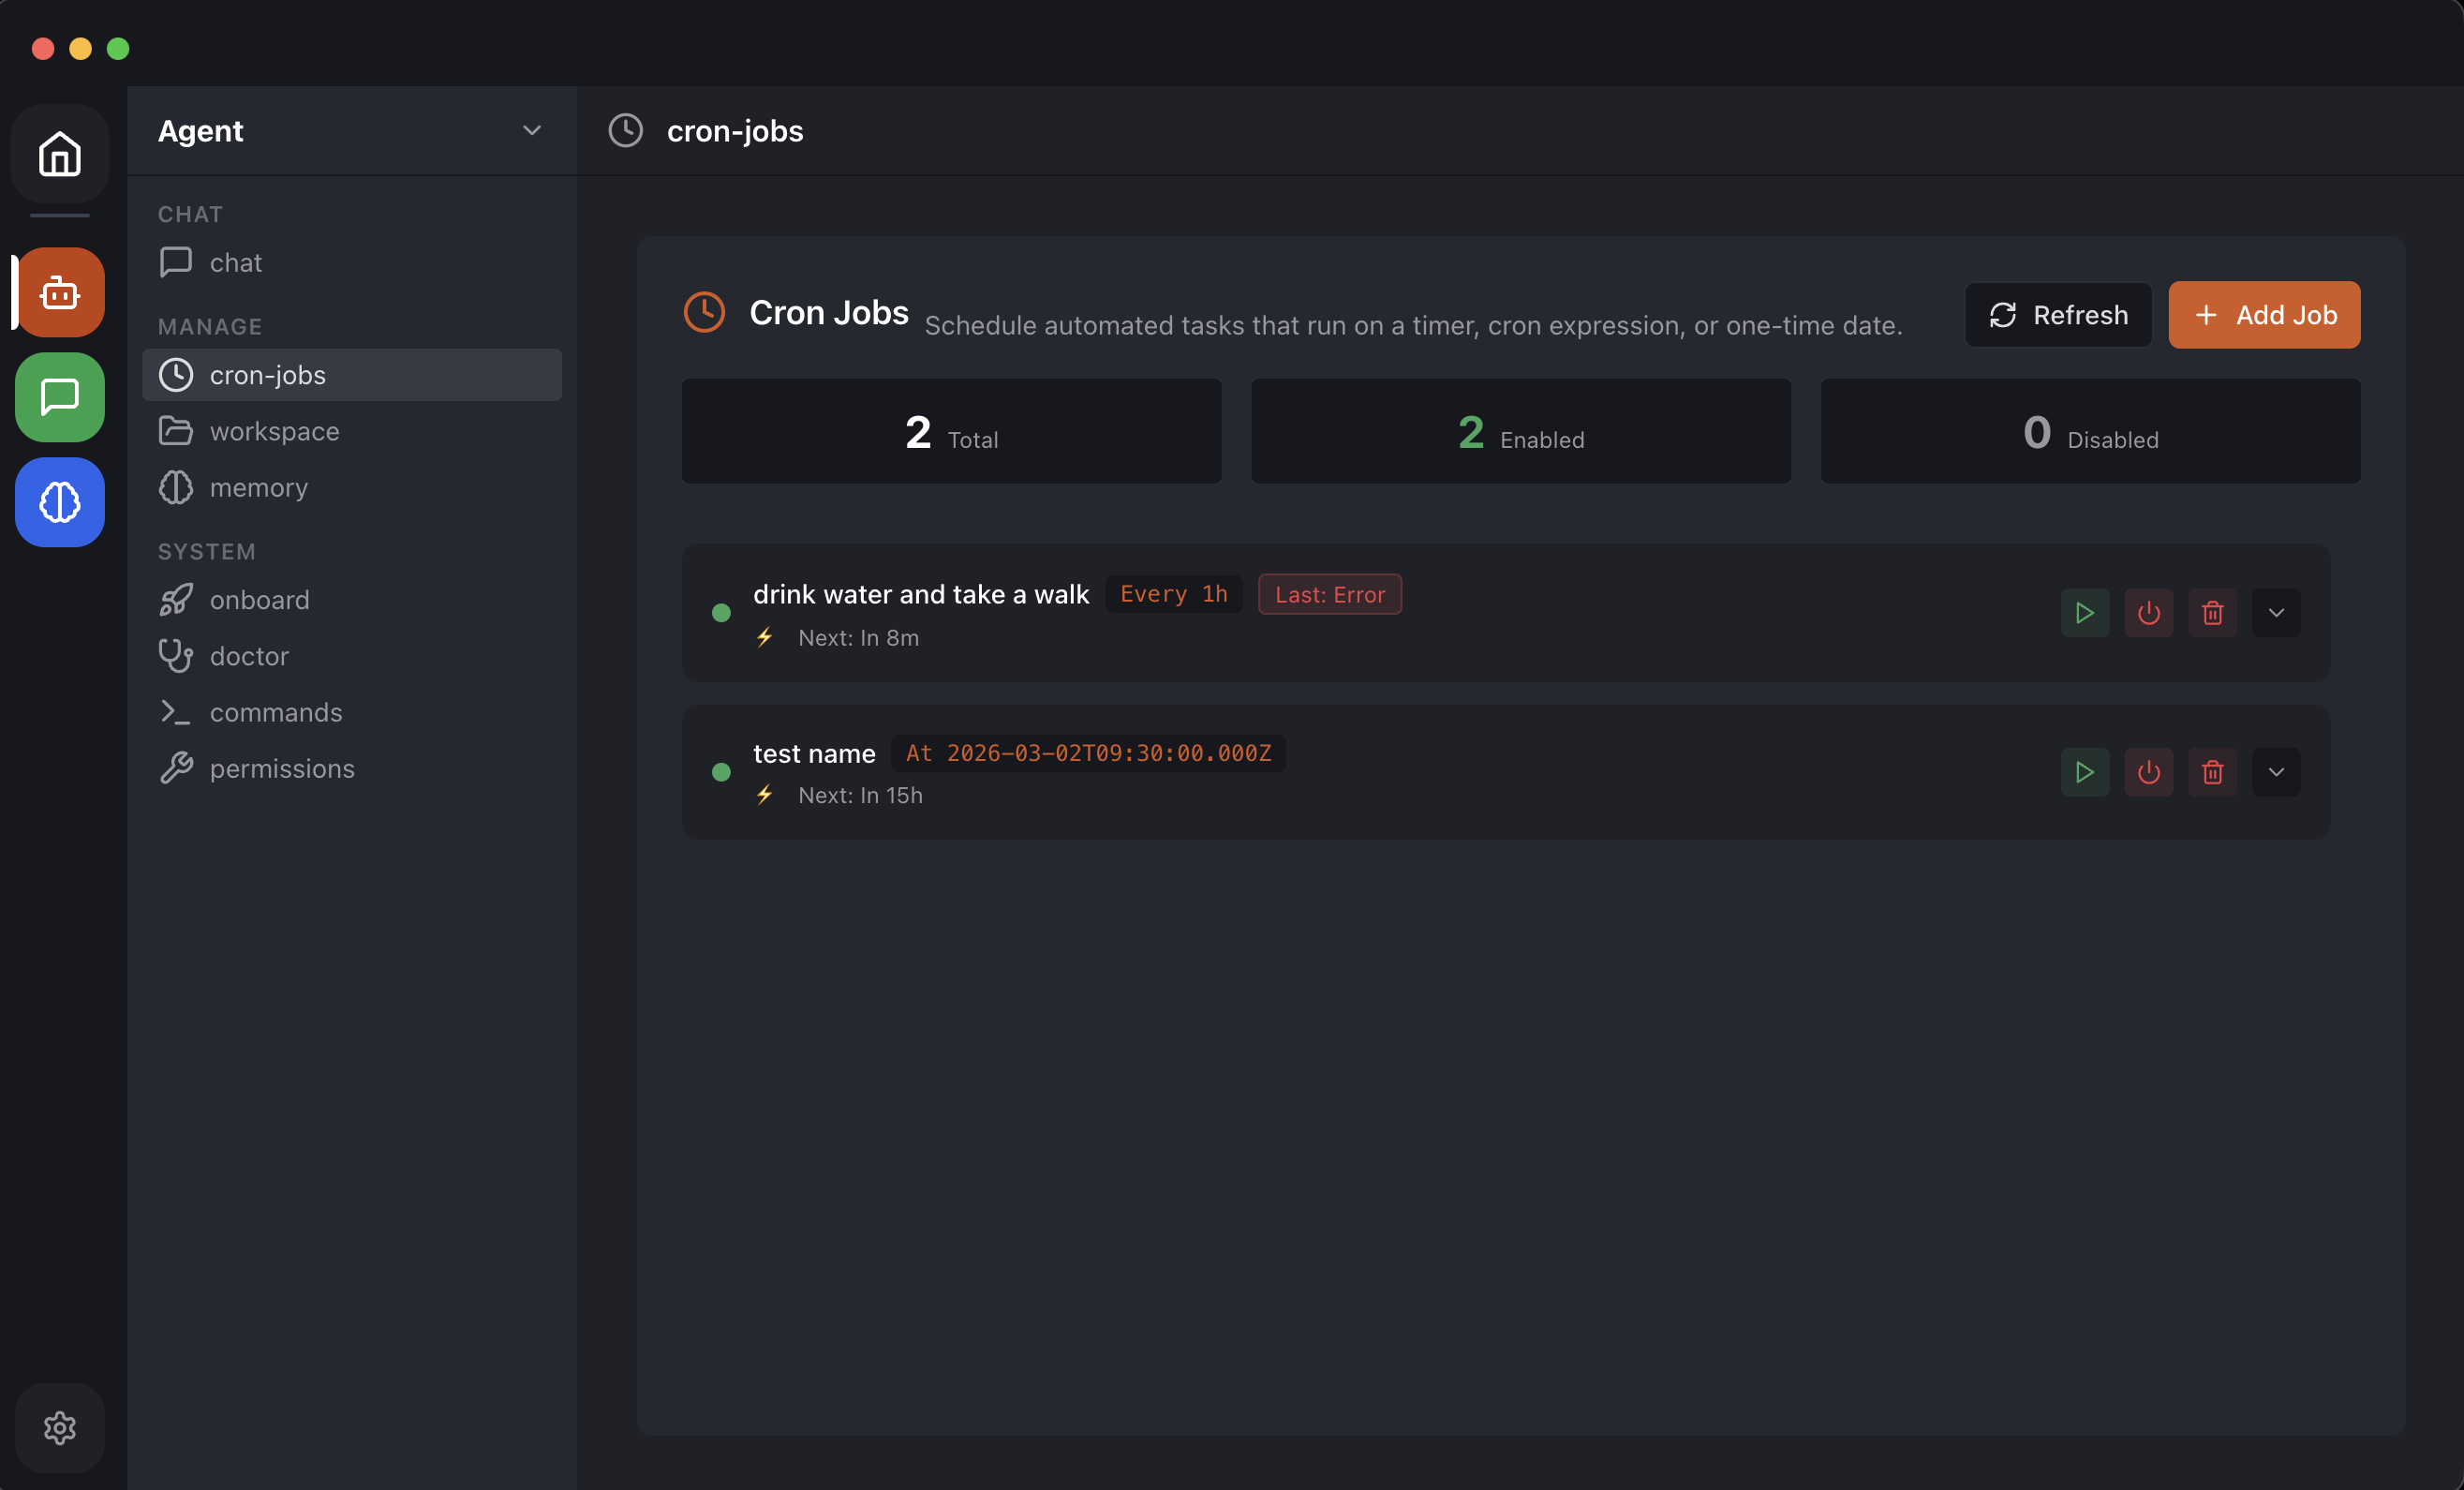Refresh the cron jobs list
The image size is (2464, 1490).
(2058, 315)
